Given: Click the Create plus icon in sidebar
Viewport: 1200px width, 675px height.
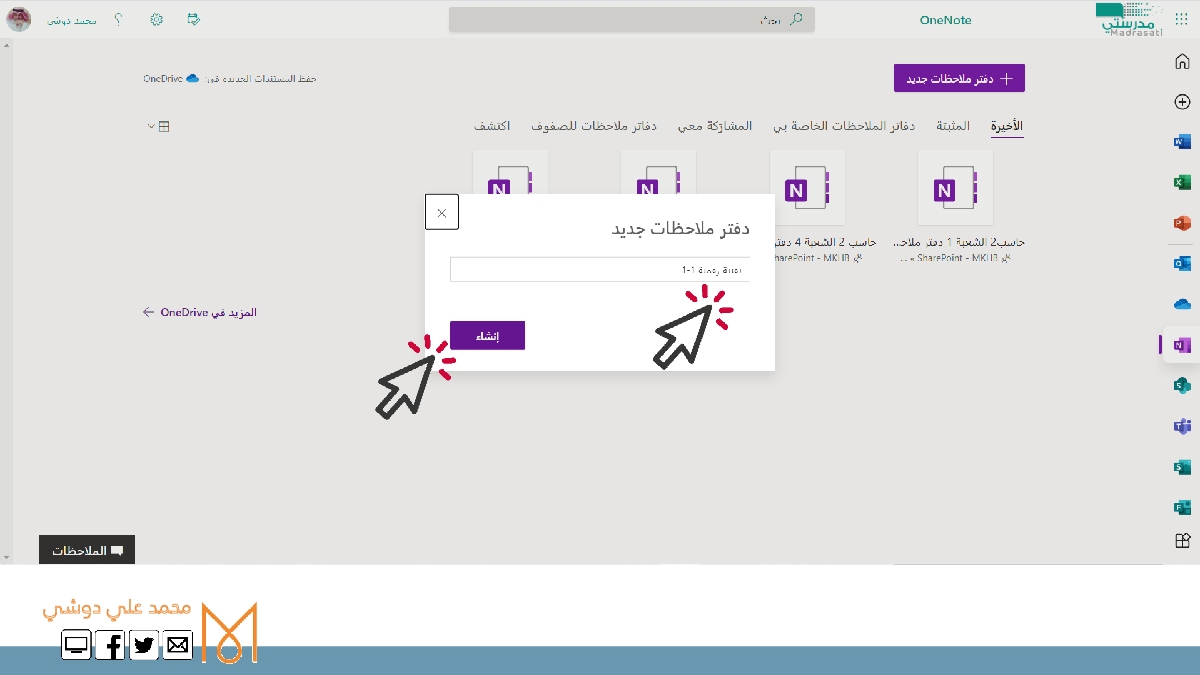Looking at the screenshot, I should tap(1182, 102).
